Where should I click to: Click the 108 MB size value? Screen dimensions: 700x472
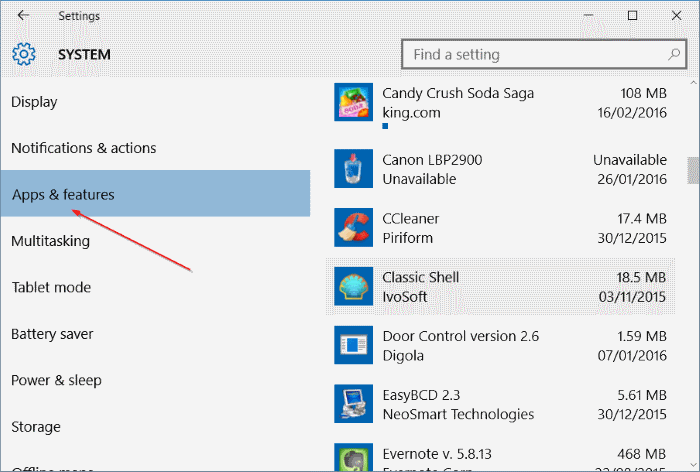click(x=643, y=93)
